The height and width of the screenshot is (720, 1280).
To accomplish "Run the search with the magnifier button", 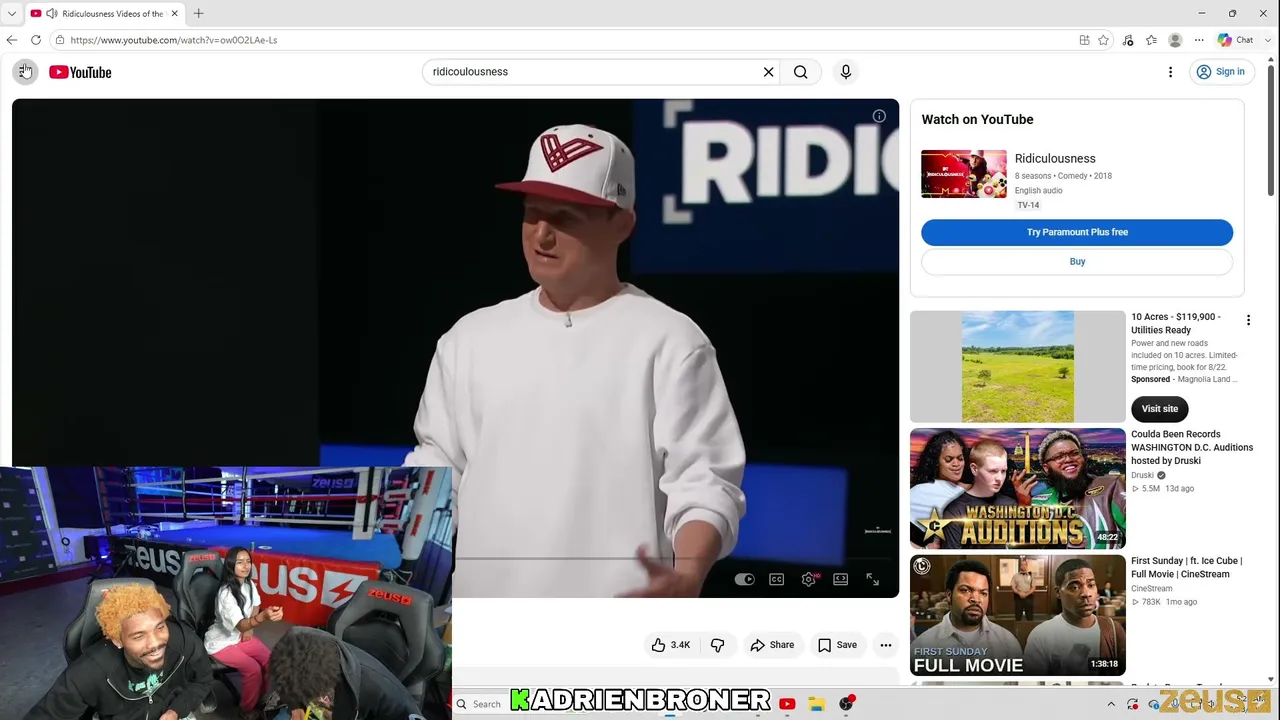I will pos(800,72).
